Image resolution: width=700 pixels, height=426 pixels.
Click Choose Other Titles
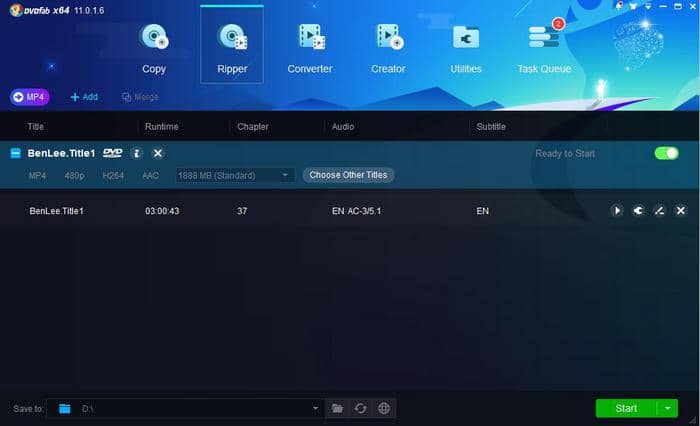tap(348, 175)
